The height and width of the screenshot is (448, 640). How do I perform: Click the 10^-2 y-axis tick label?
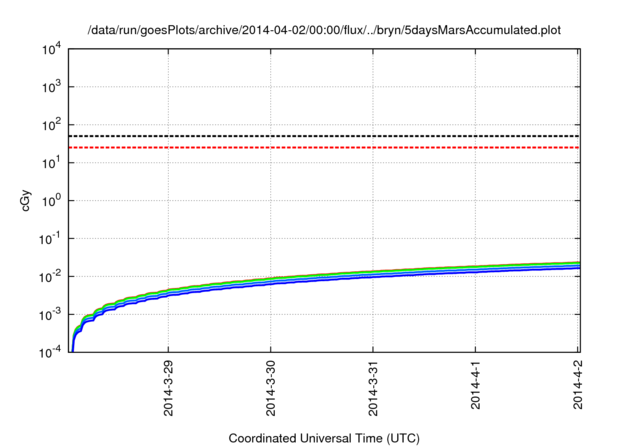click(x=50, y=277)
